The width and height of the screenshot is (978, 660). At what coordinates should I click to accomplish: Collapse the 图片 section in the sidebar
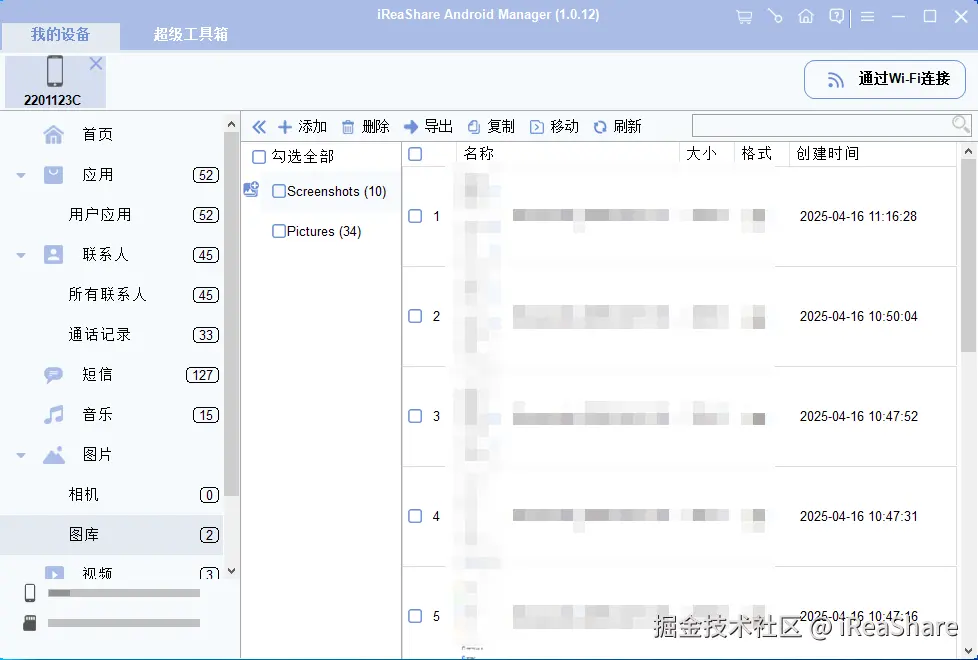[20, 455]
